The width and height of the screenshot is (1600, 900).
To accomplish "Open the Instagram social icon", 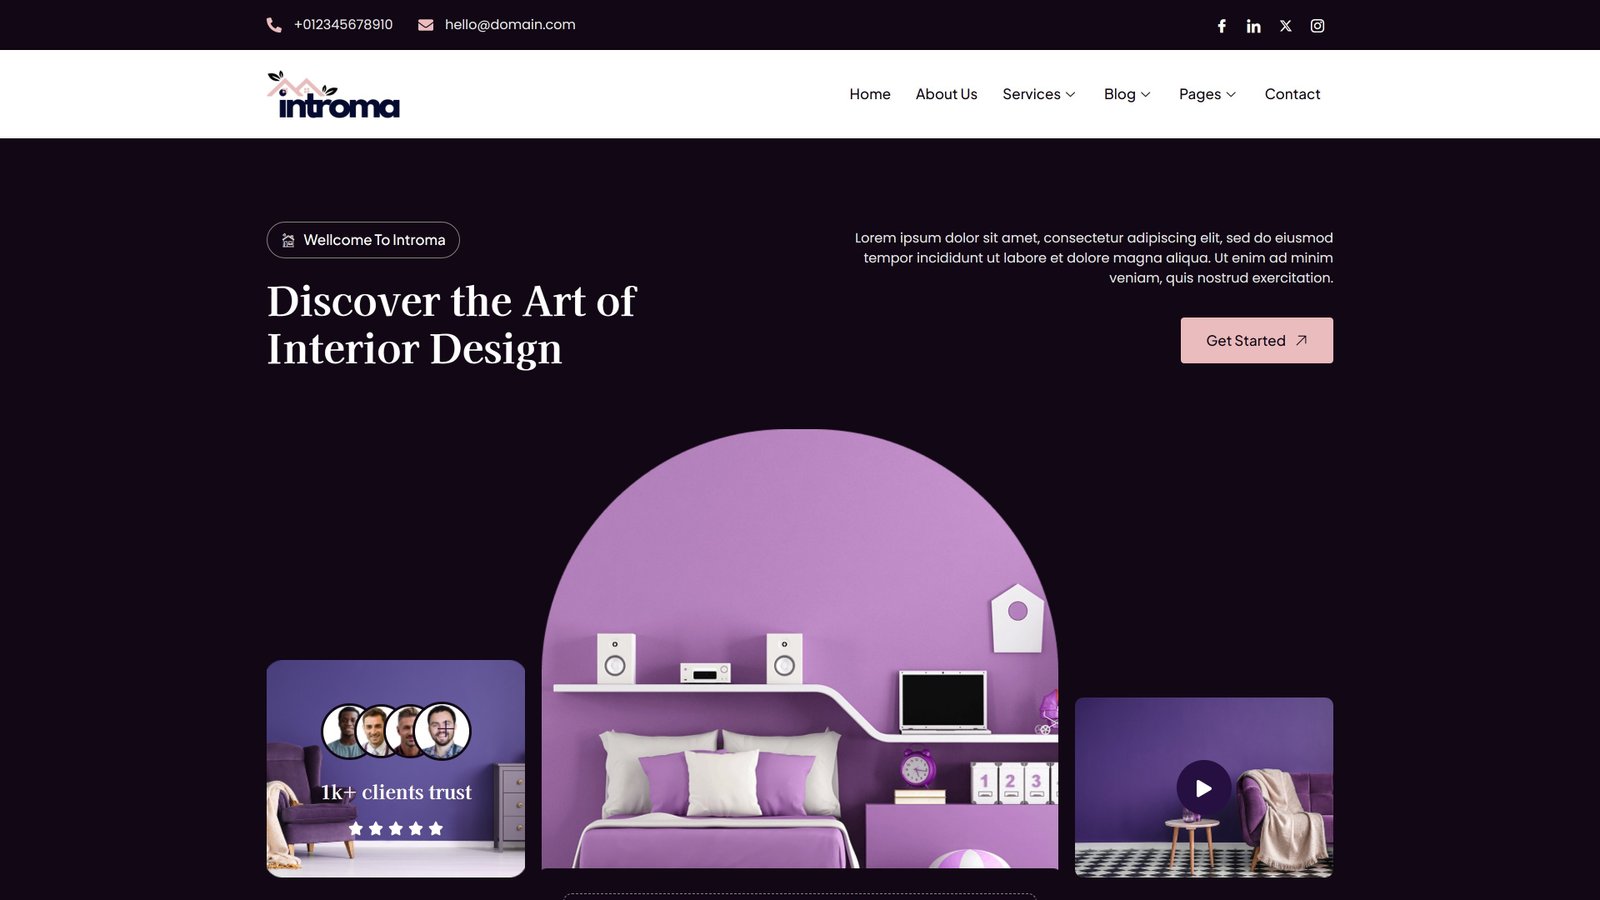I will 1317,26.
